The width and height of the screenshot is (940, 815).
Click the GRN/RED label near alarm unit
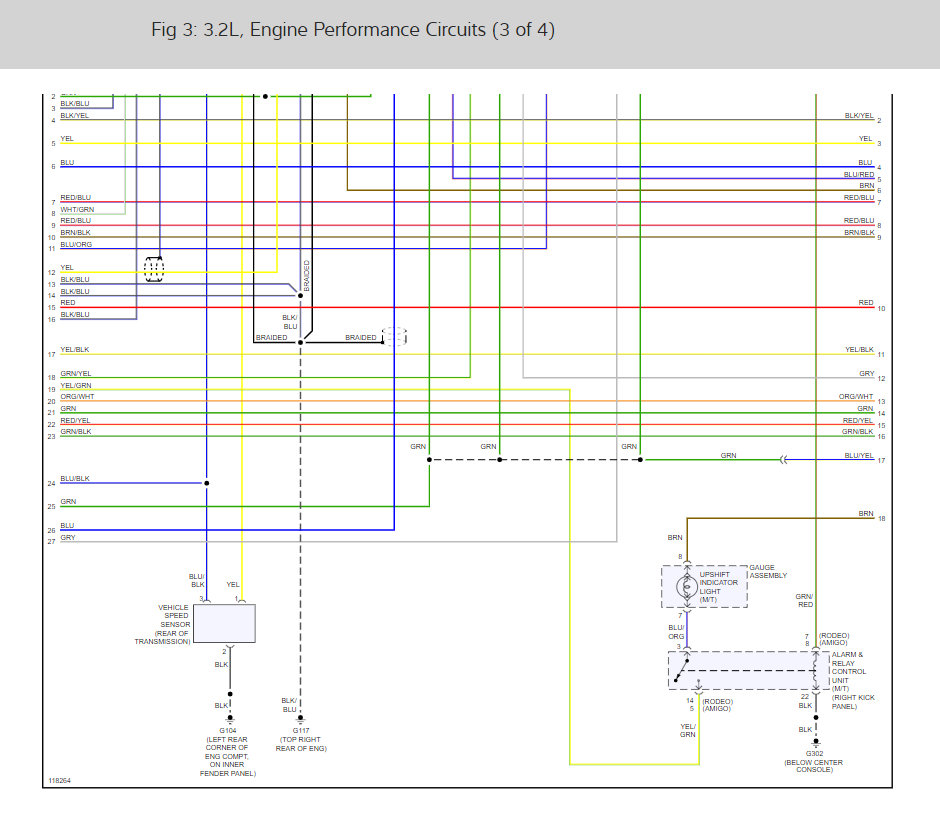[x=805, y=600]
